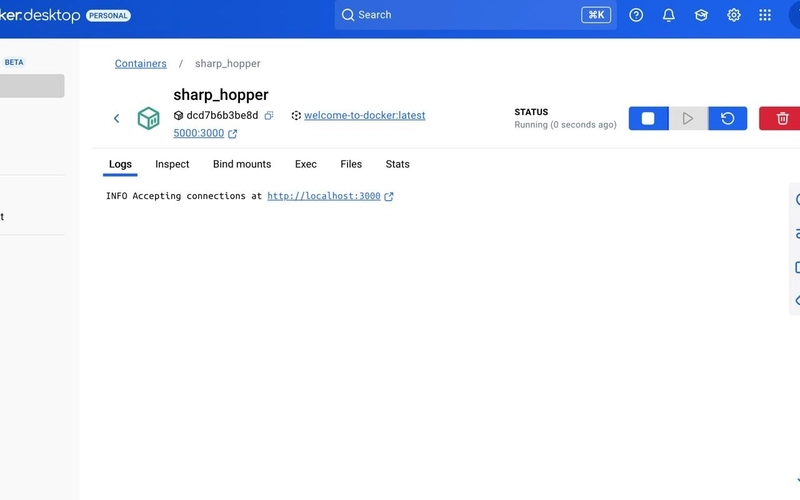This screenshot has width=800, height=500.
Task: Open the welcome-to-docker:latest image link
Action: pyautogui.click(x=364, y=115)
